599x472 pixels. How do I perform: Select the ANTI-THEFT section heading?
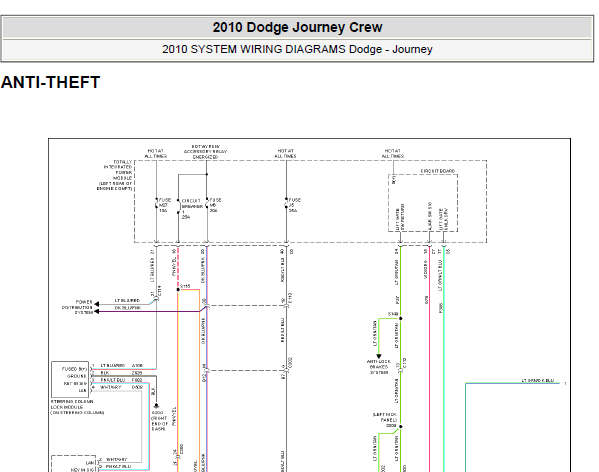pos(50,82)
